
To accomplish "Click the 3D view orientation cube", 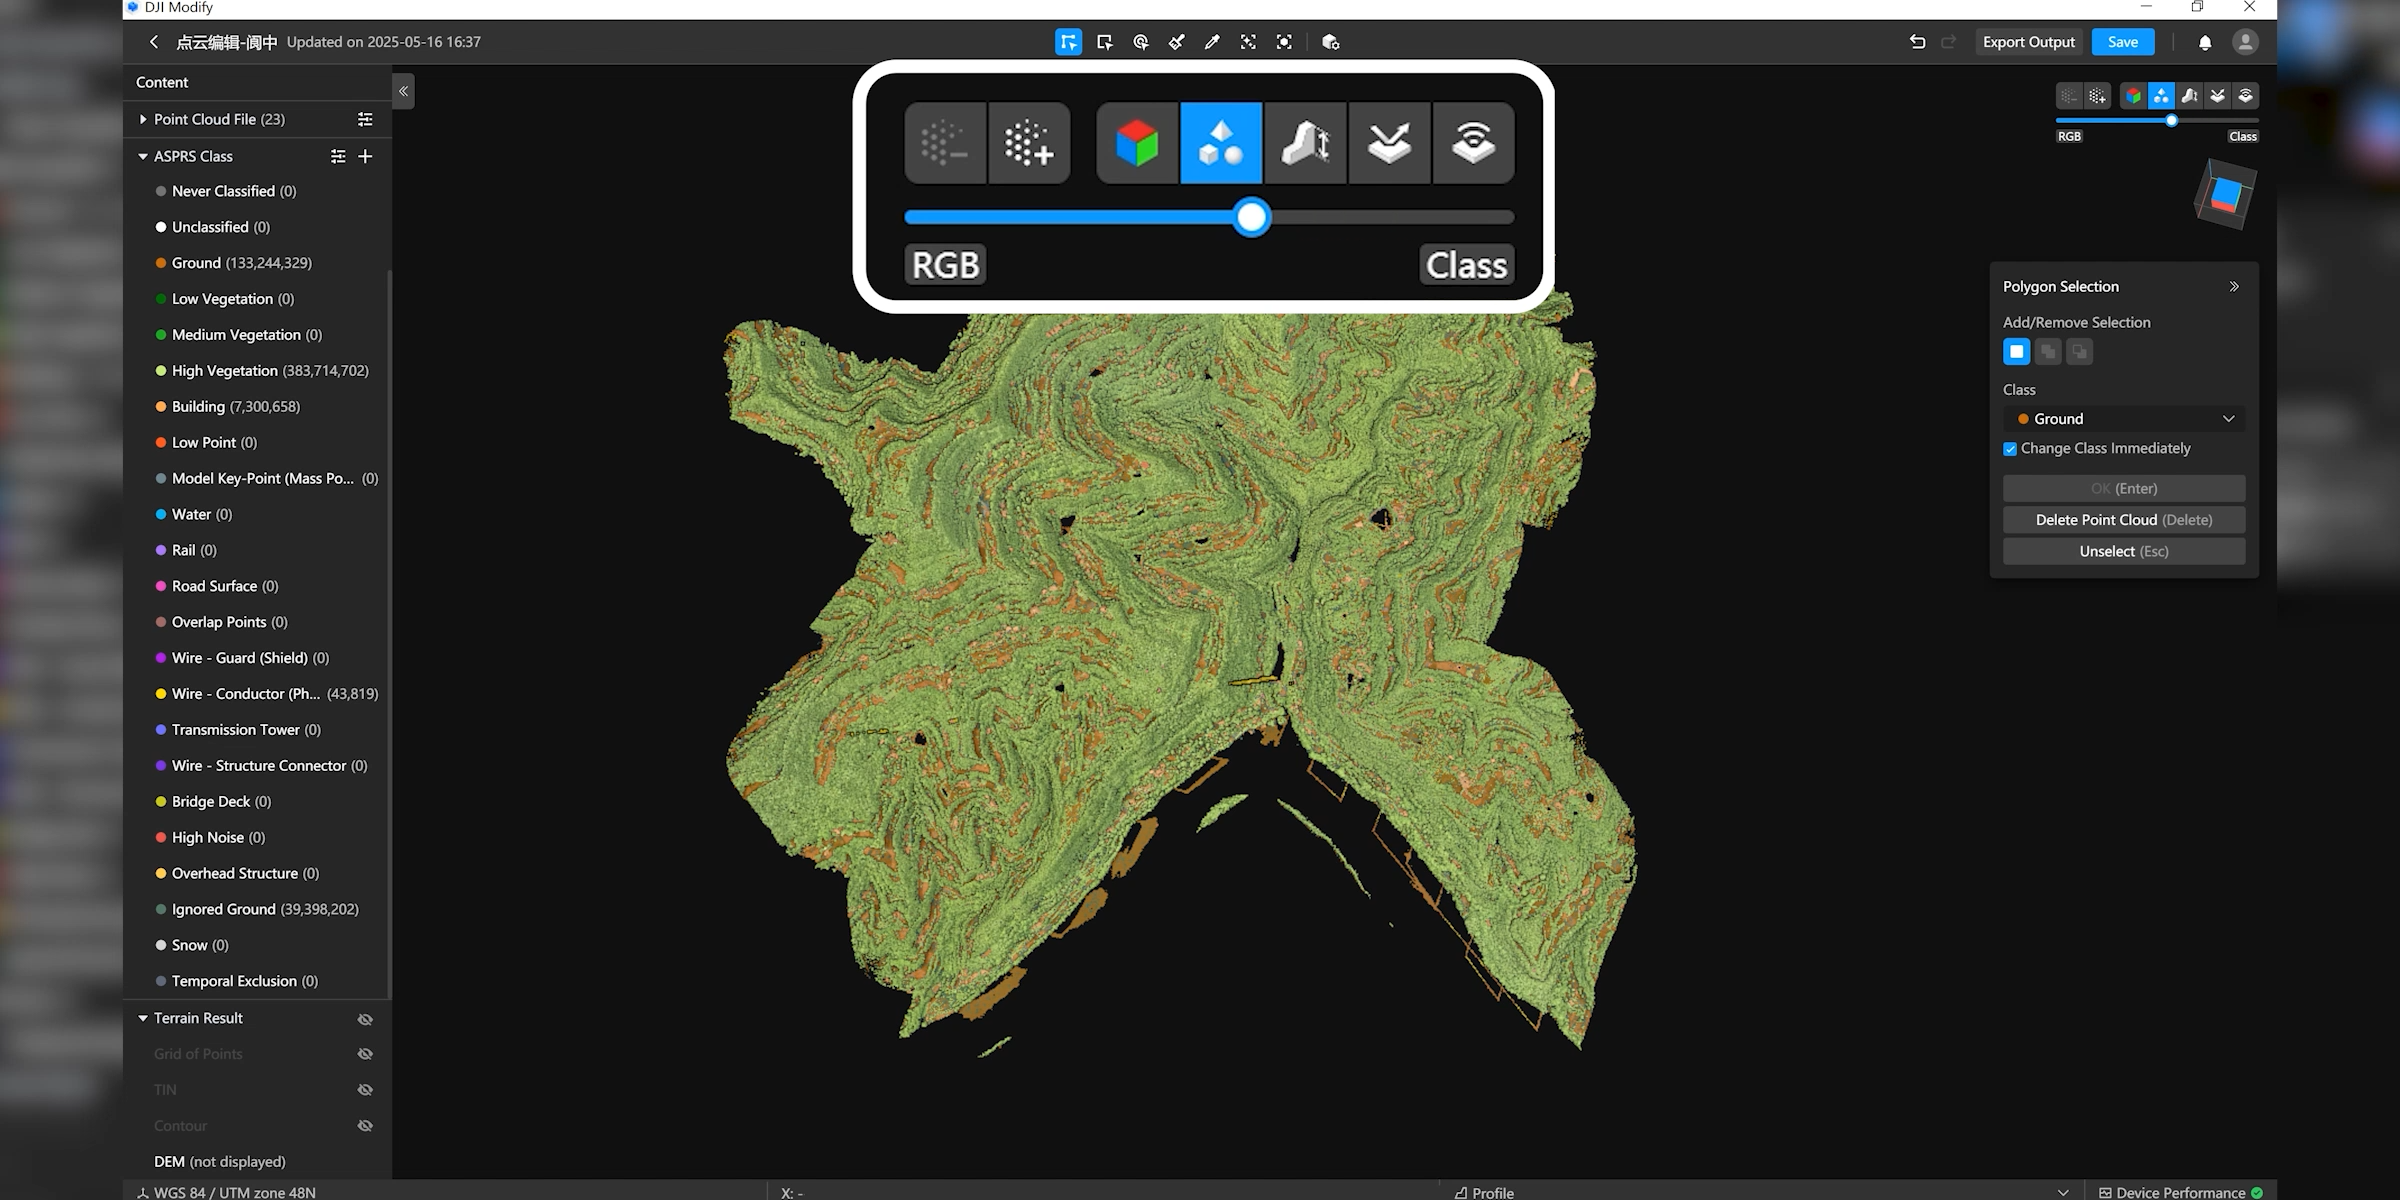I will click(2224, 194).
